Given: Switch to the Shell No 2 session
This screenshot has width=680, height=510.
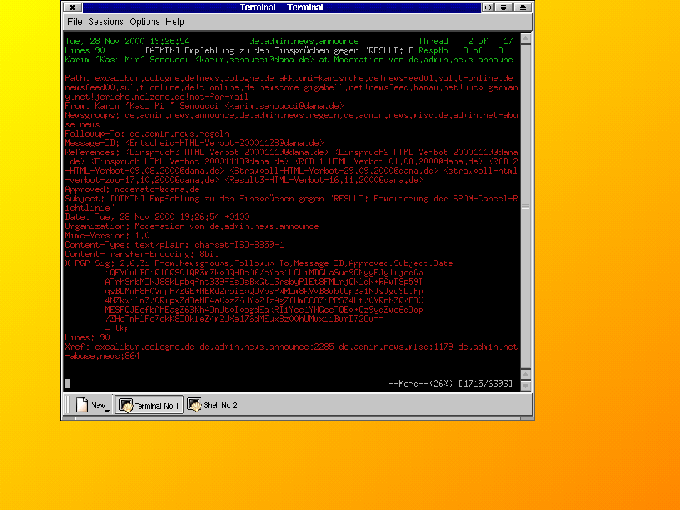Looking at the screenshot, I should (213, 405).
